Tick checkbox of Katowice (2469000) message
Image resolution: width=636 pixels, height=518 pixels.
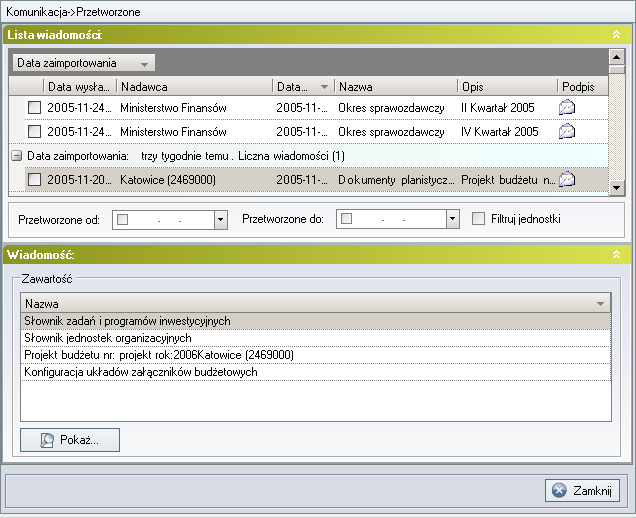coord(34,179)
